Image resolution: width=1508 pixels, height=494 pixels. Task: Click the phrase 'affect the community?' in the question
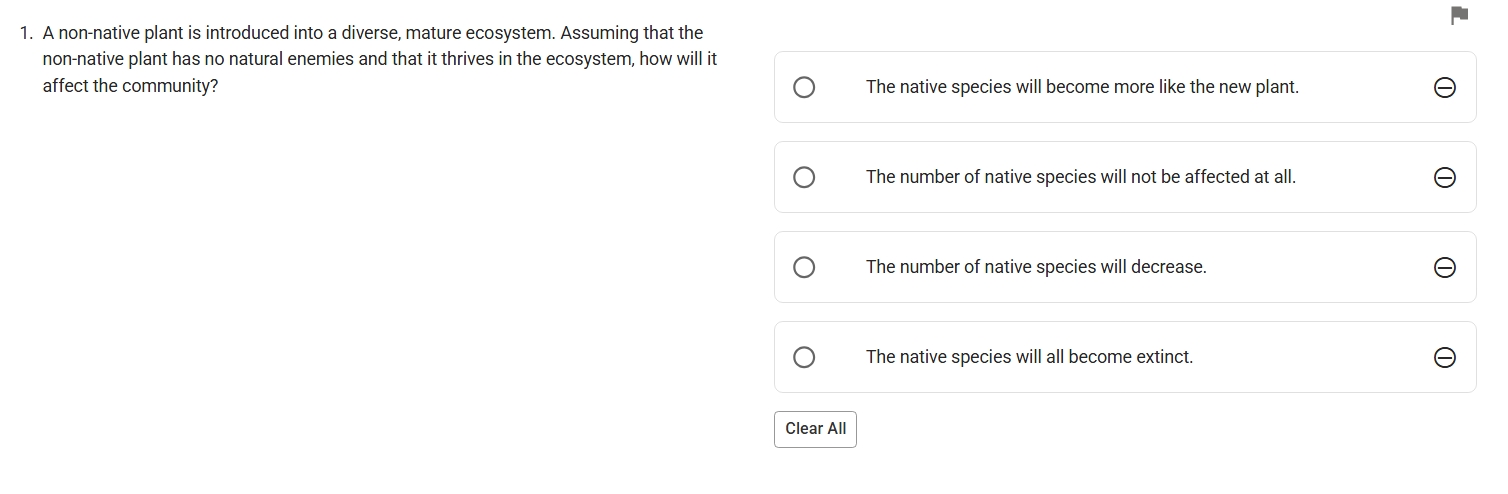(x=130, y=86)
